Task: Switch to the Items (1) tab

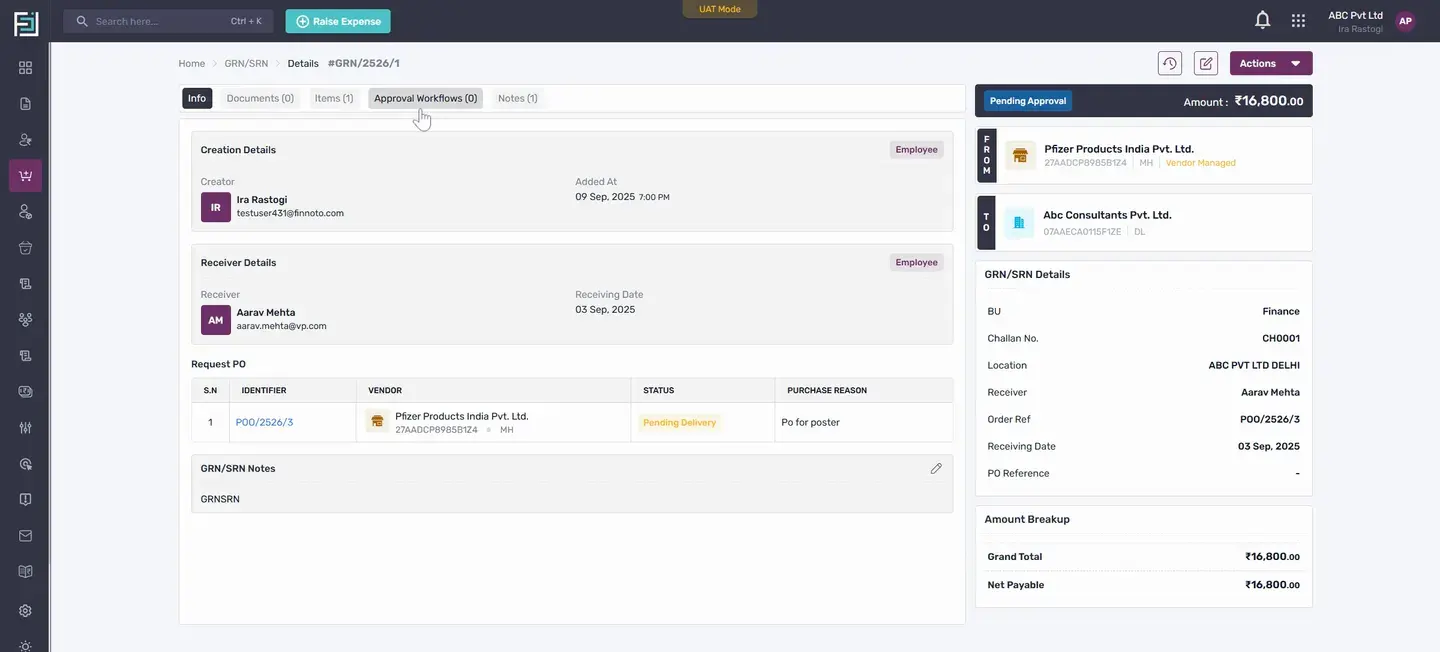Action: tap(334, 98)
